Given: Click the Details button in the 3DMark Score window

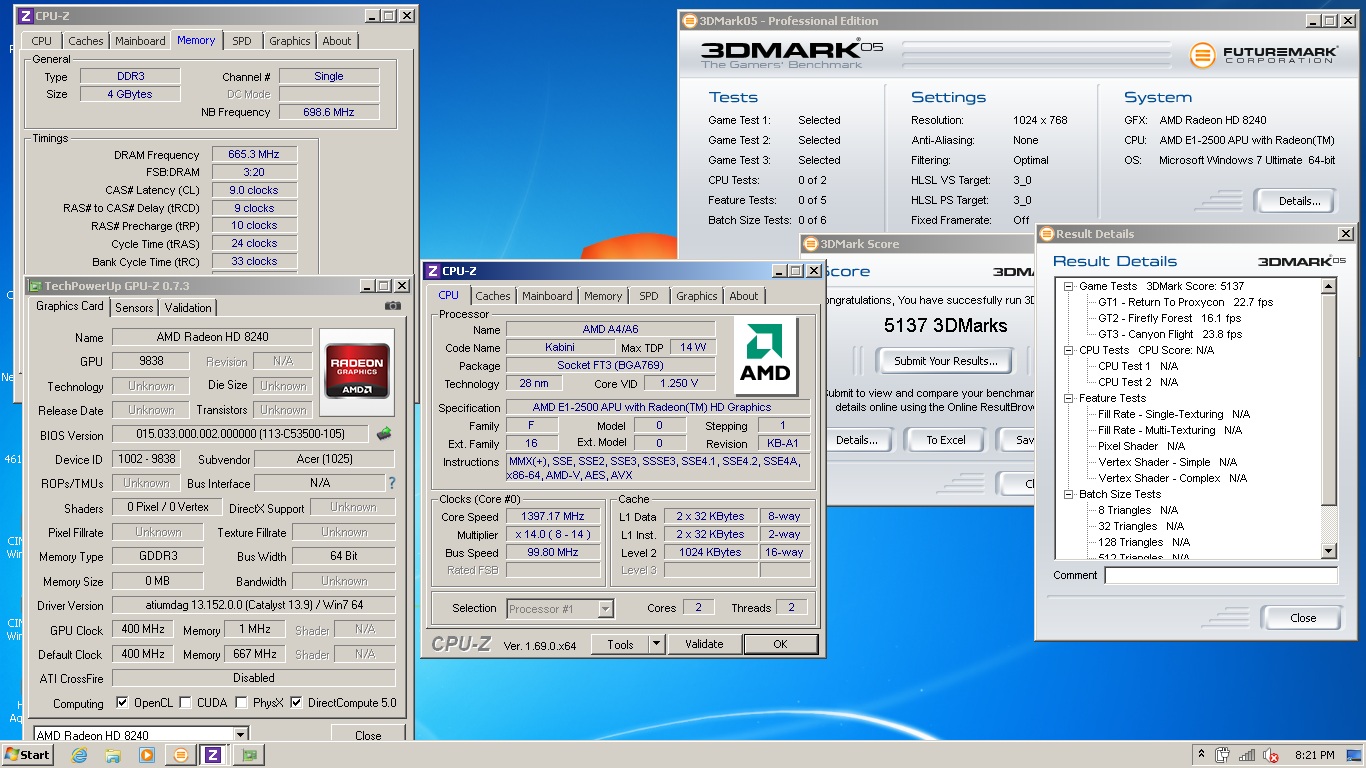Looking at the screenshot, I should pyautogui.click(x=856, y=440).
